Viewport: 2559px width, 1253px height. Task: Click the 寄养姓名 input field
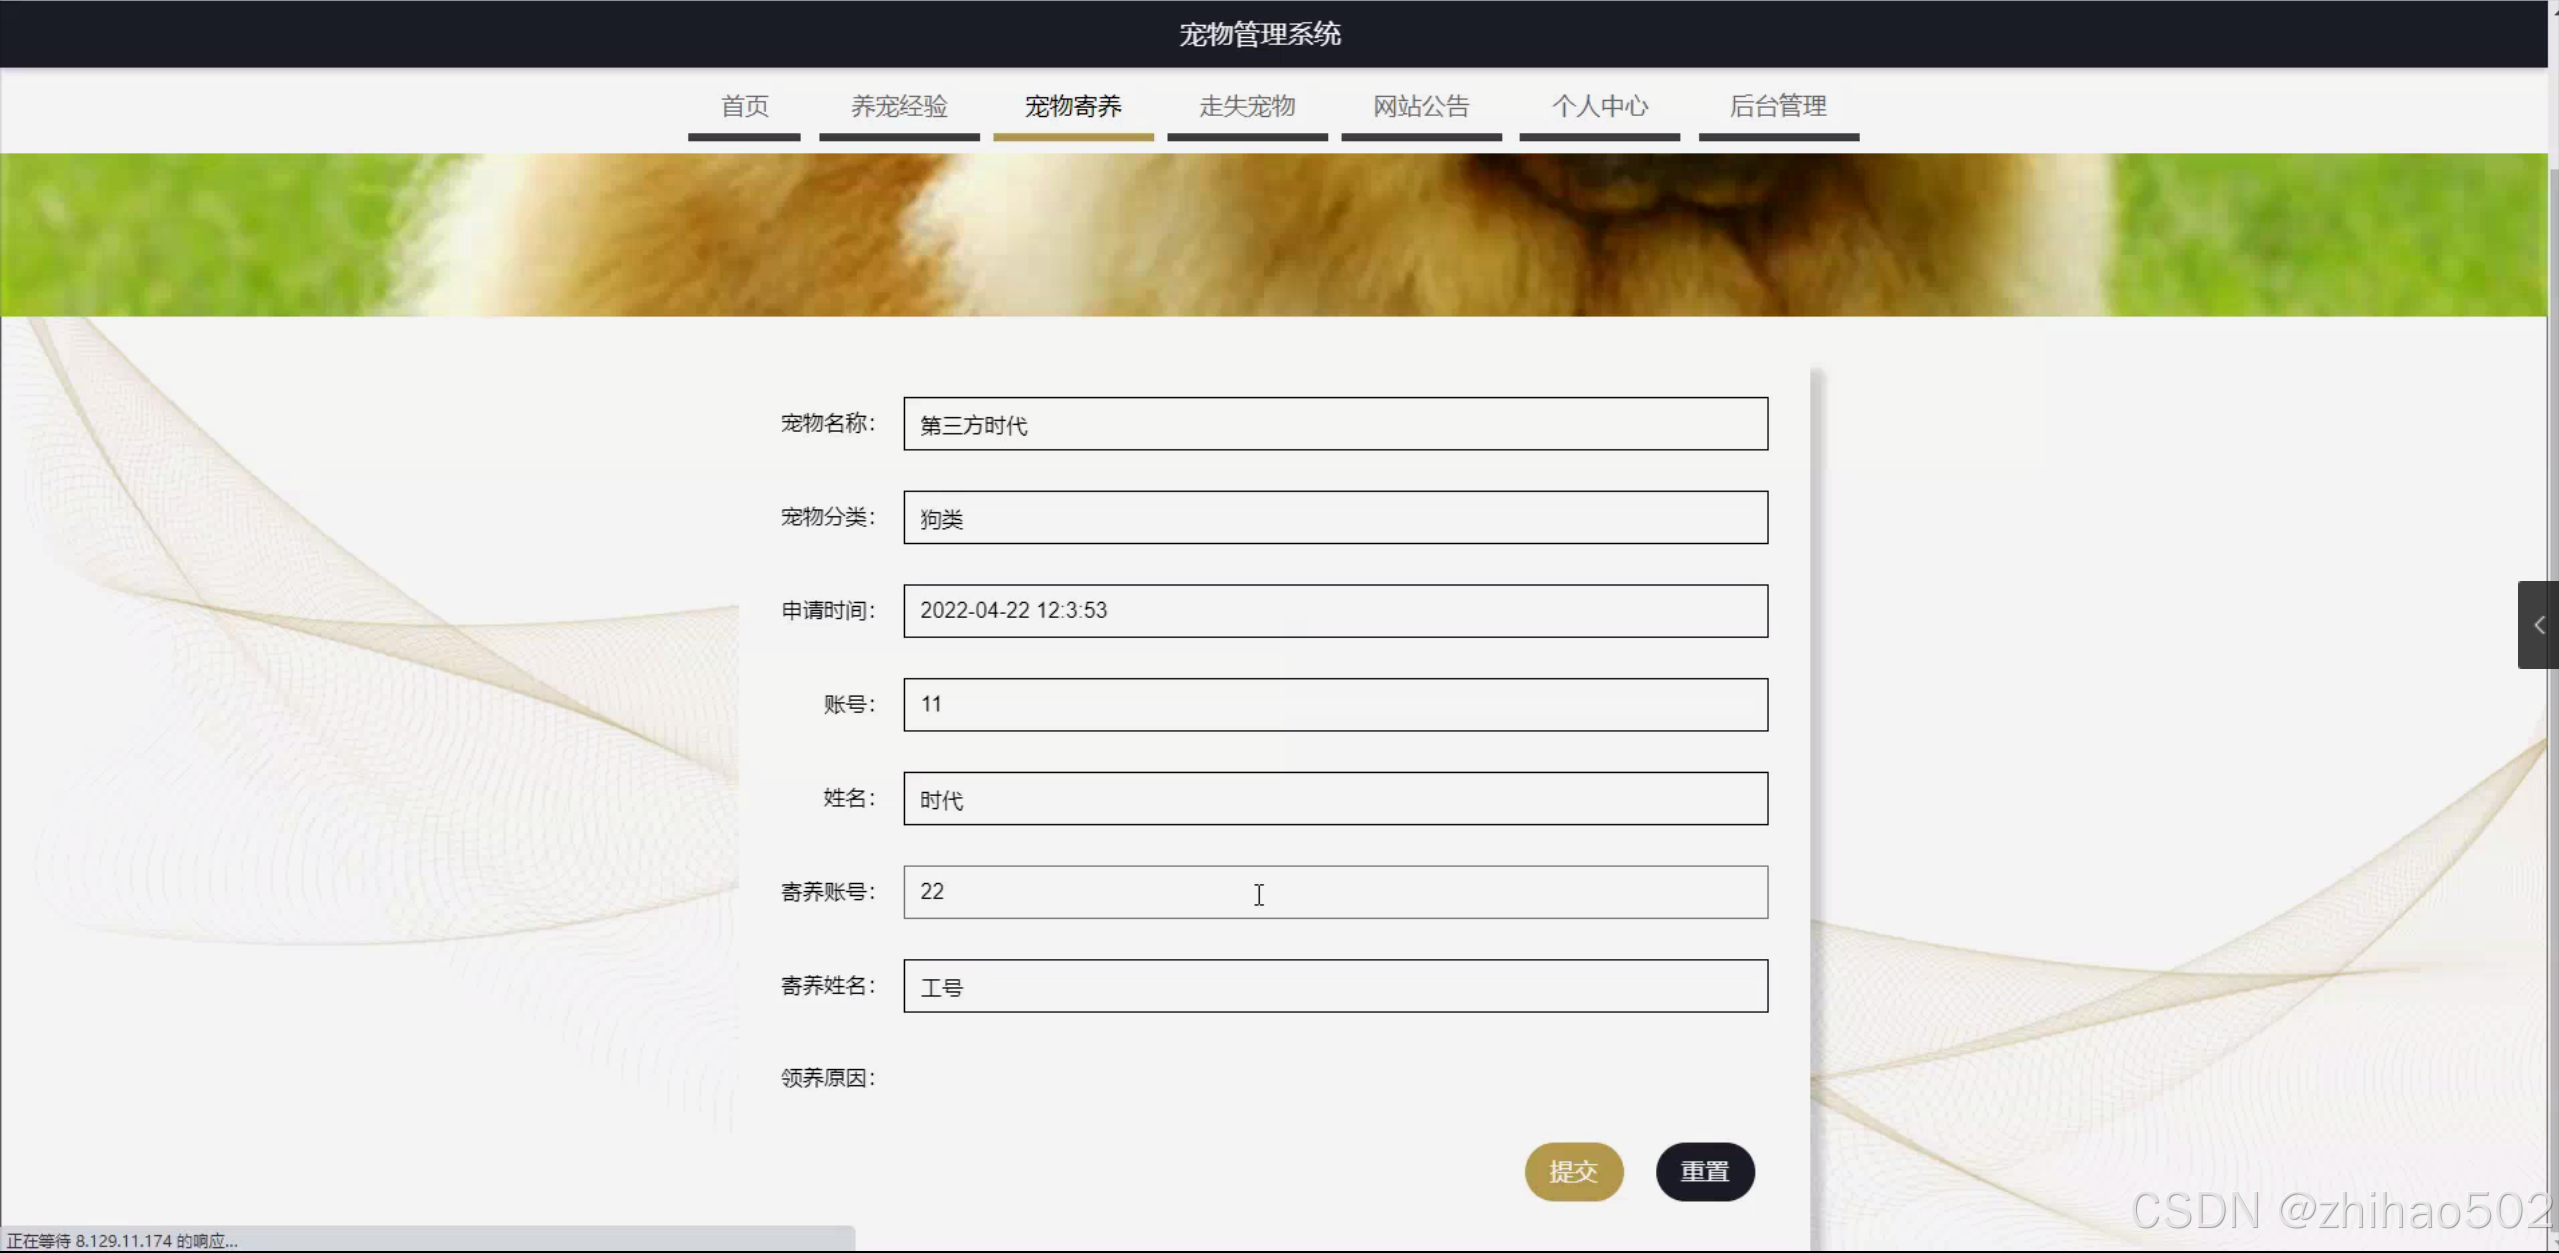click(x=1334, y=986)
